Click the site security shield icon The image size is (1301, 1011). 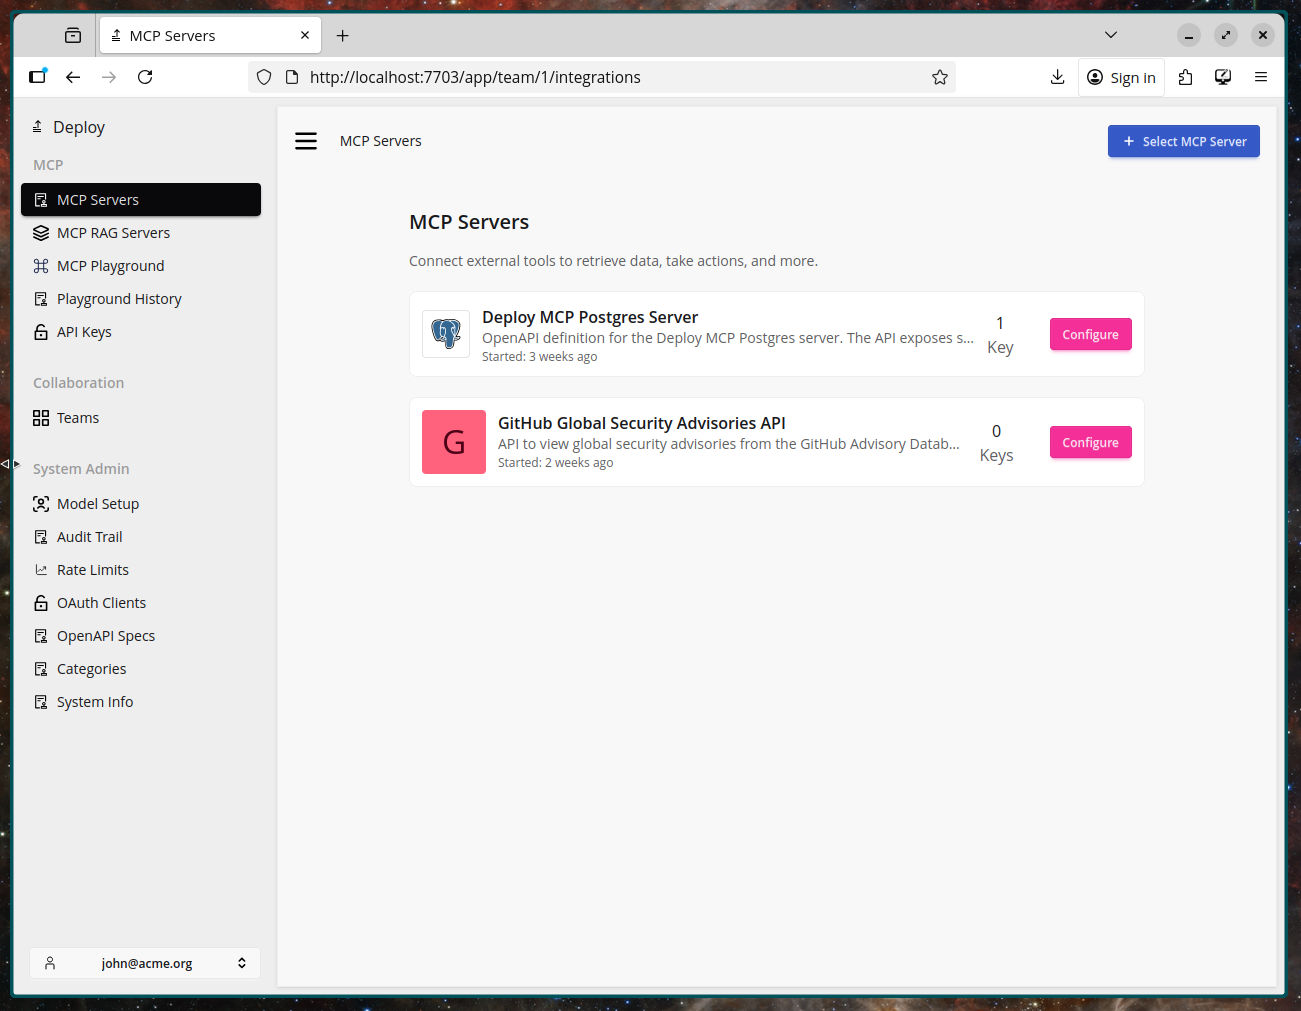point(264,77)
